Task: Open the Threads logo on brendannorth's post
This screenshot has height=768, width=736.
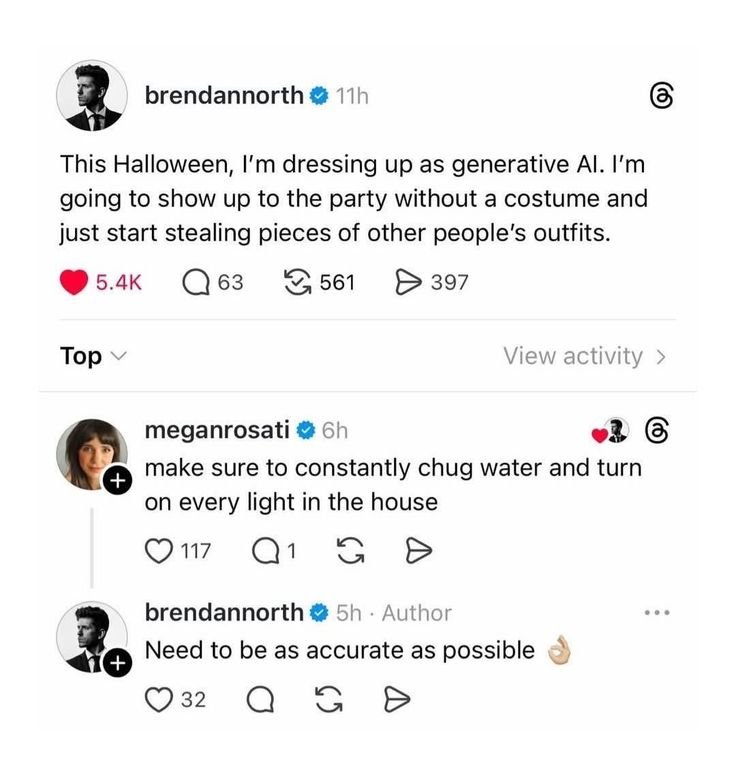Action: (x=663, y=96)
